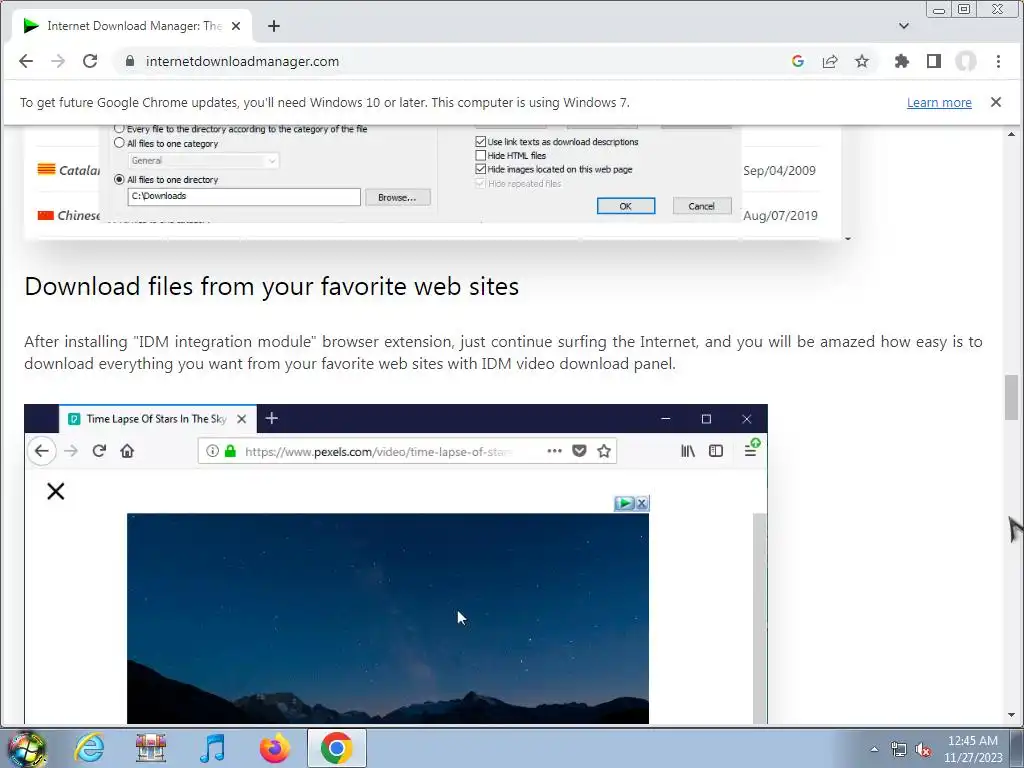Click the Pocket save icon

tap(579, 451)
